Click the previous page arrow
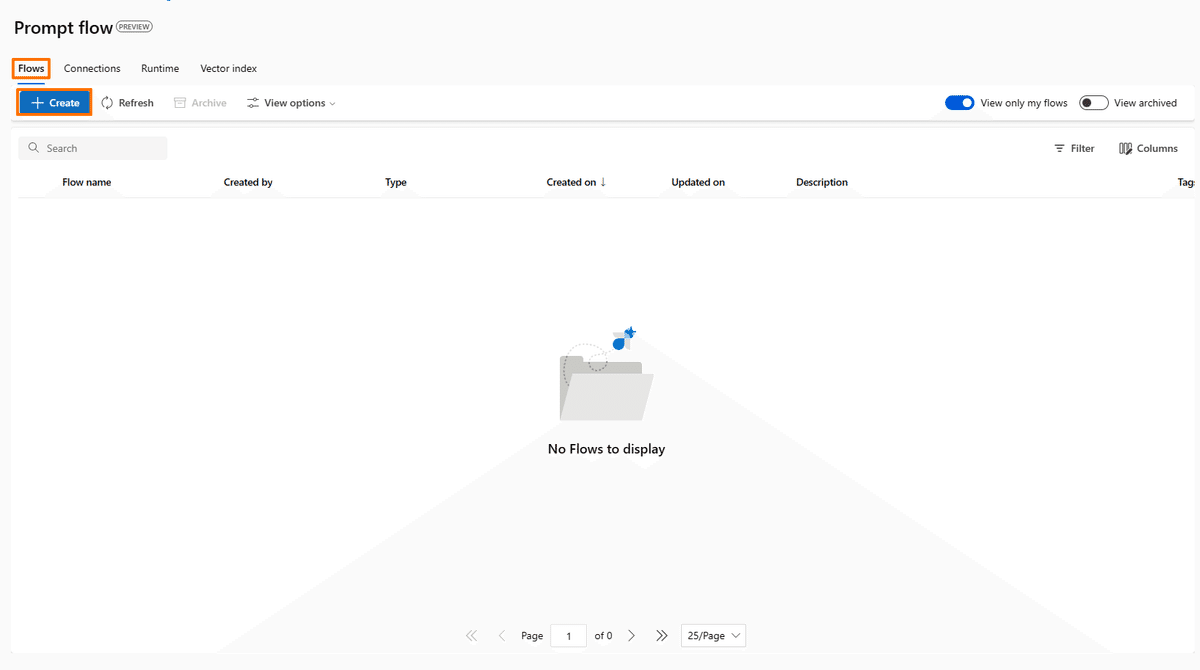The height and width of the screenshot is (670, 1200). tap(501, 635)
